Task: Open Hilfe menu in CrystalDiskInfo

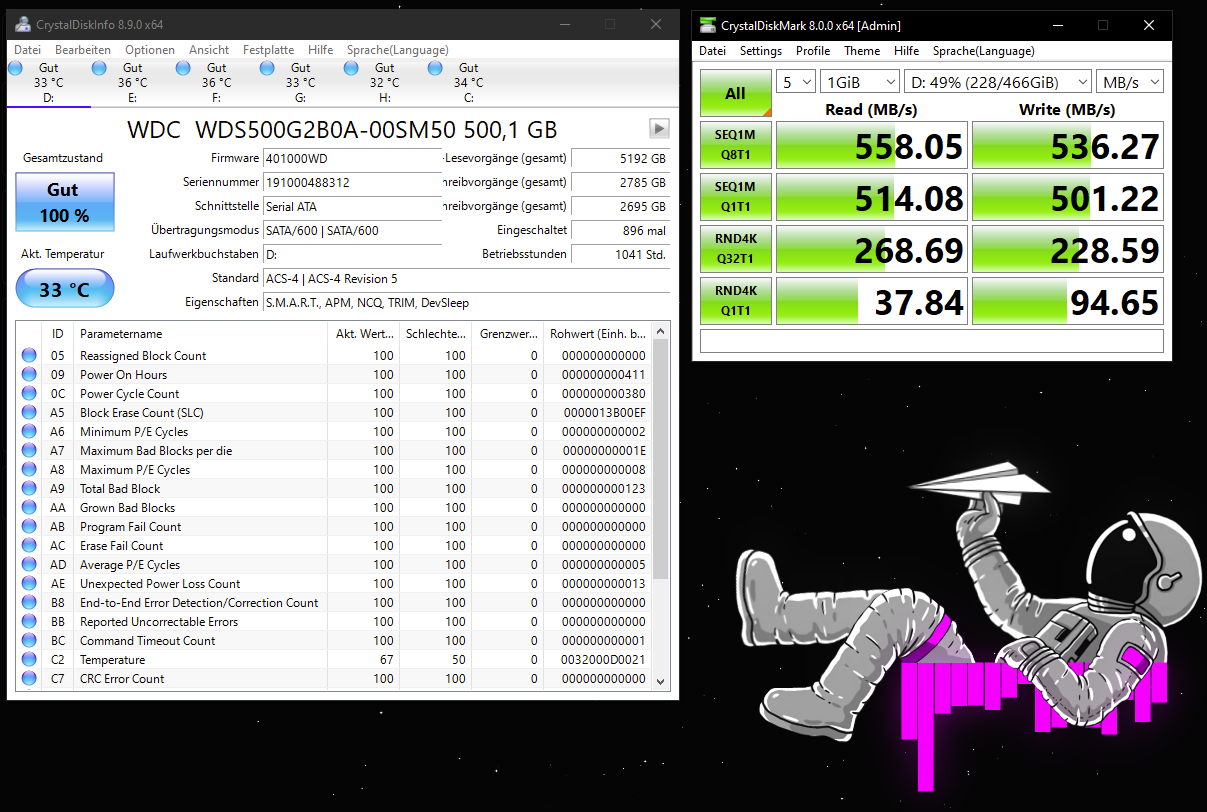Action: coord(321,50)
